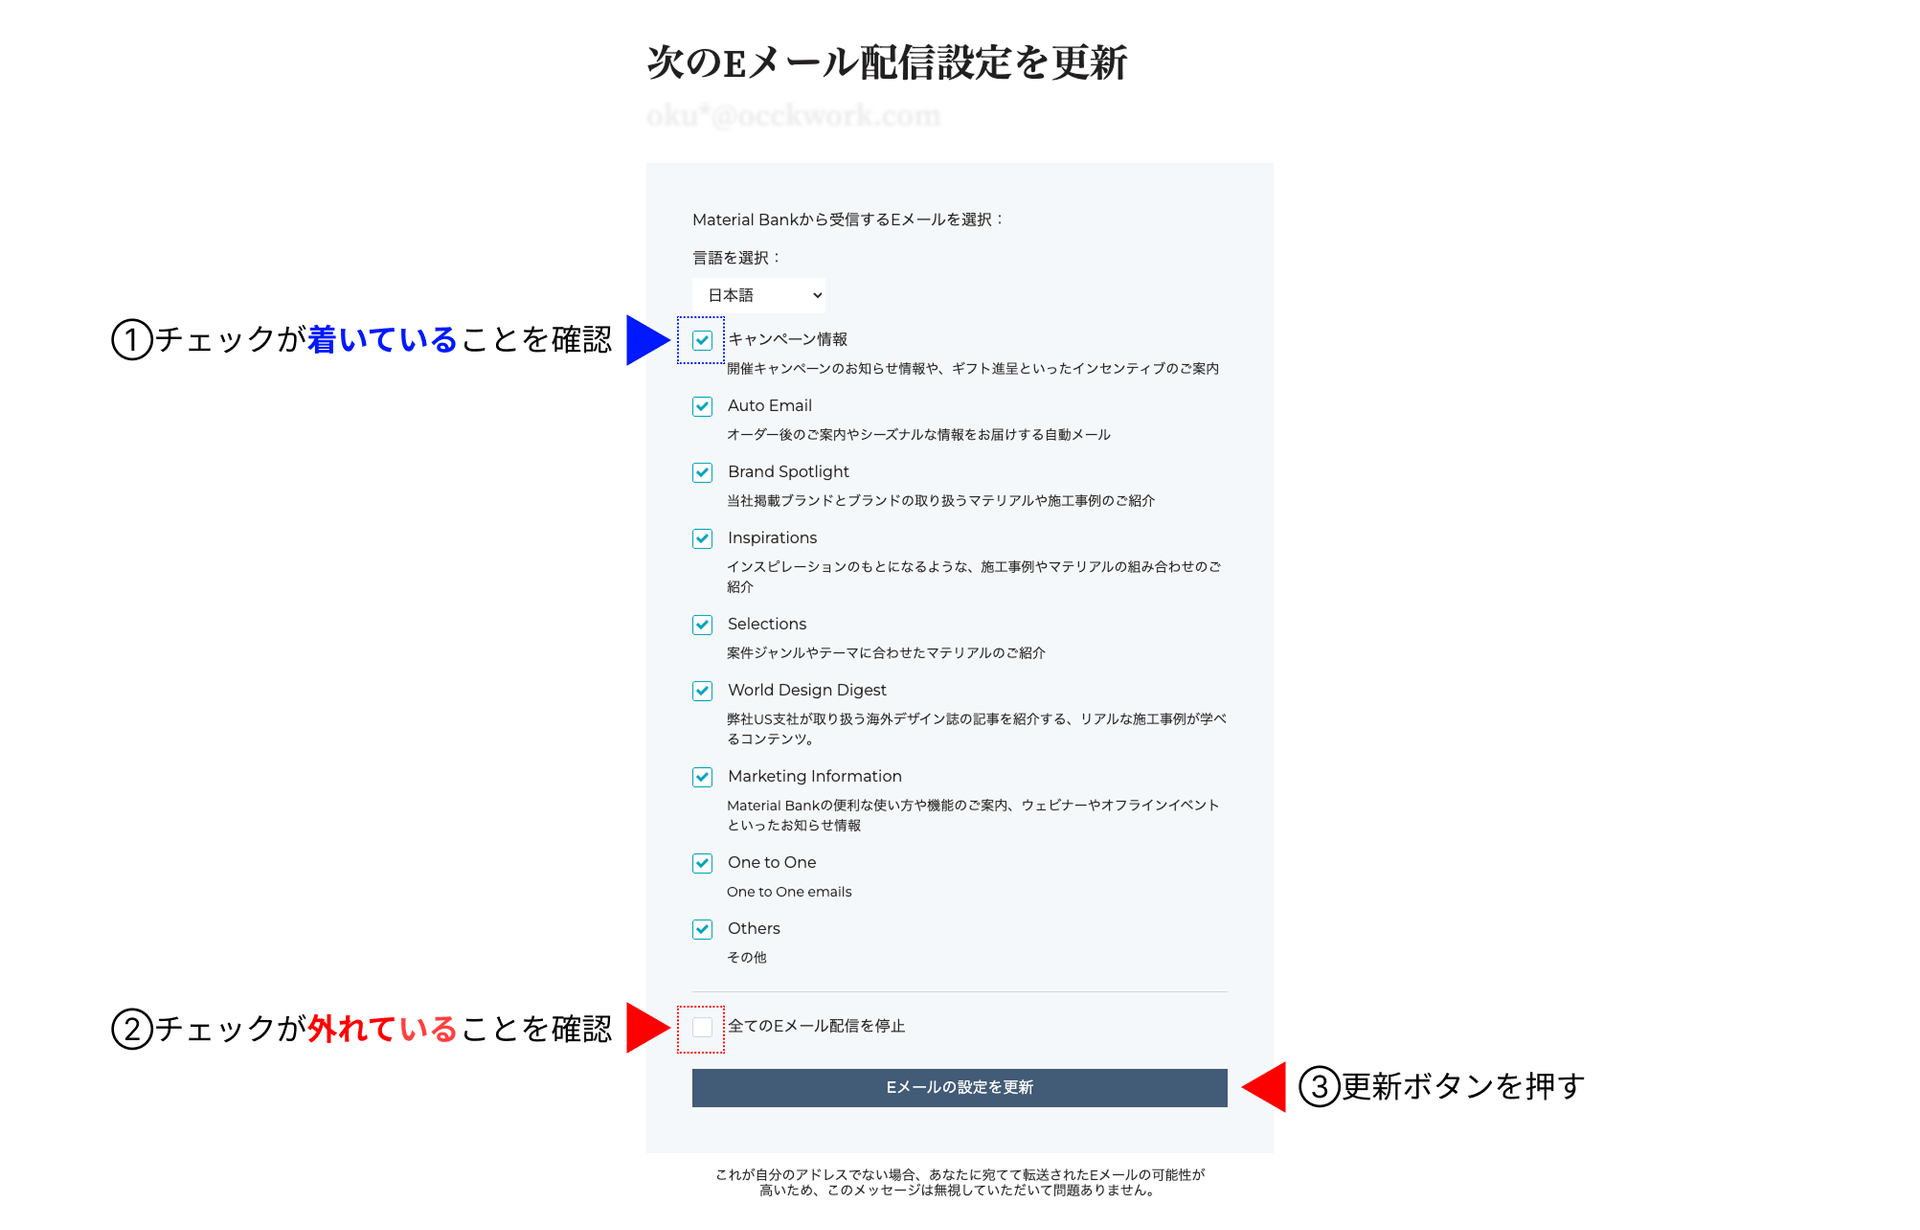Toggle the Auto Email checkbox

pos(702,406)
